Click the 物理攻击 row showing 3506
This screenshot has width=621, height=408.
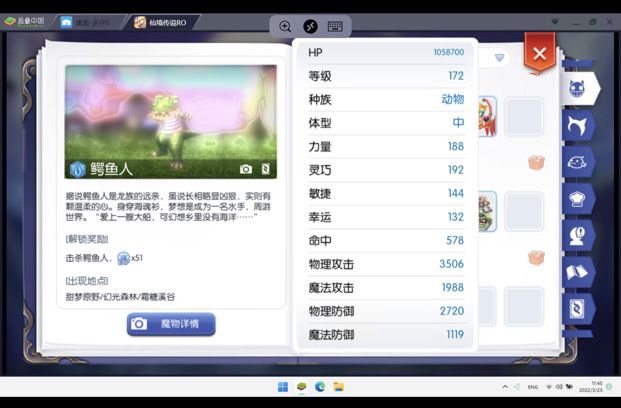tap(386, 264)
